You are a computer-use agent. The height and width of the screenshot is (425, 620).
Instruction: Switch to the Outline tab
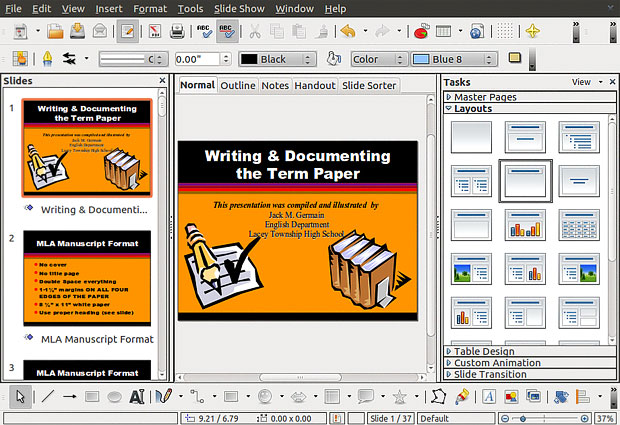point(238,85)
